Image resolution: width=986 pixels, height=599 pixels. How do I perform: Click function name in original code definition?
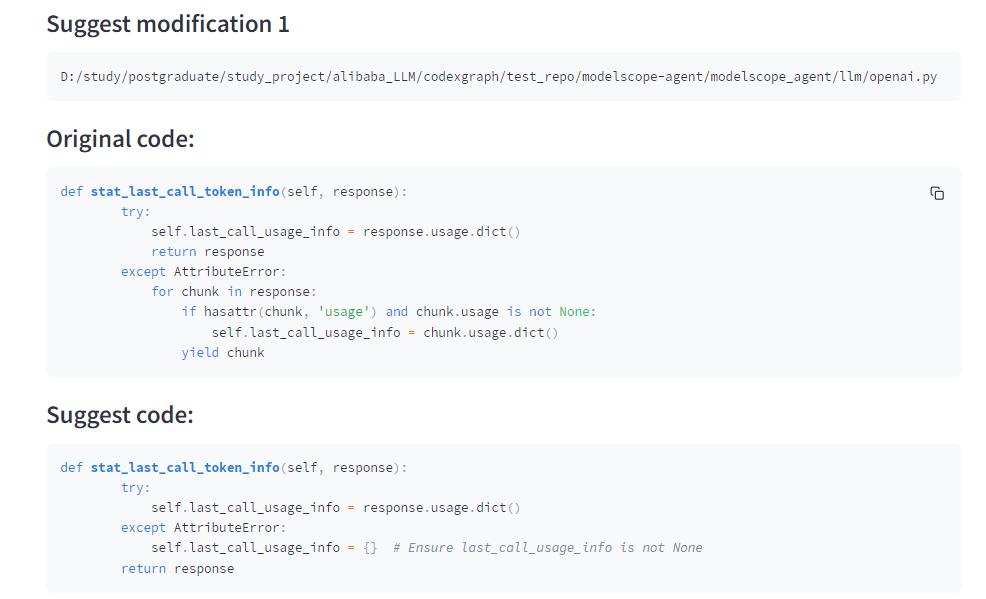185,191
